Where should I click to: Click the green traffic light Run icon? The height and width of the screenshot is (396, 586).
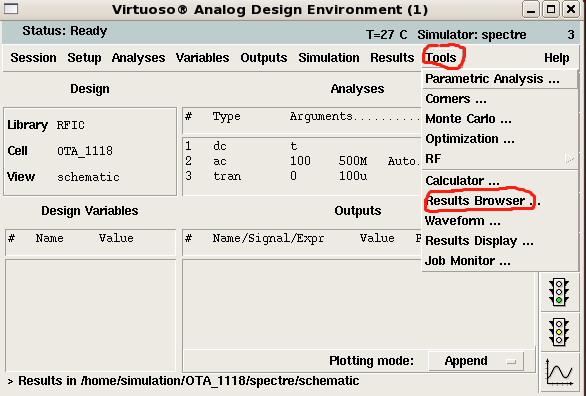(559, 292)
